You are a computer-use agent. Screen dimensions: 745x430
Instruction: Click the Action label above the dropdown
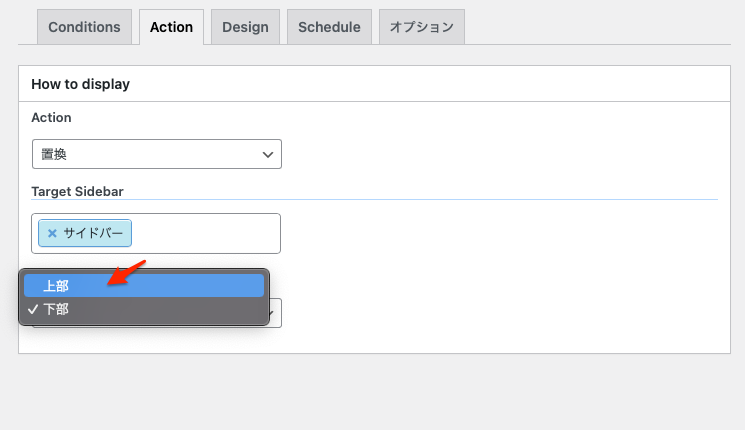[51, 117]
